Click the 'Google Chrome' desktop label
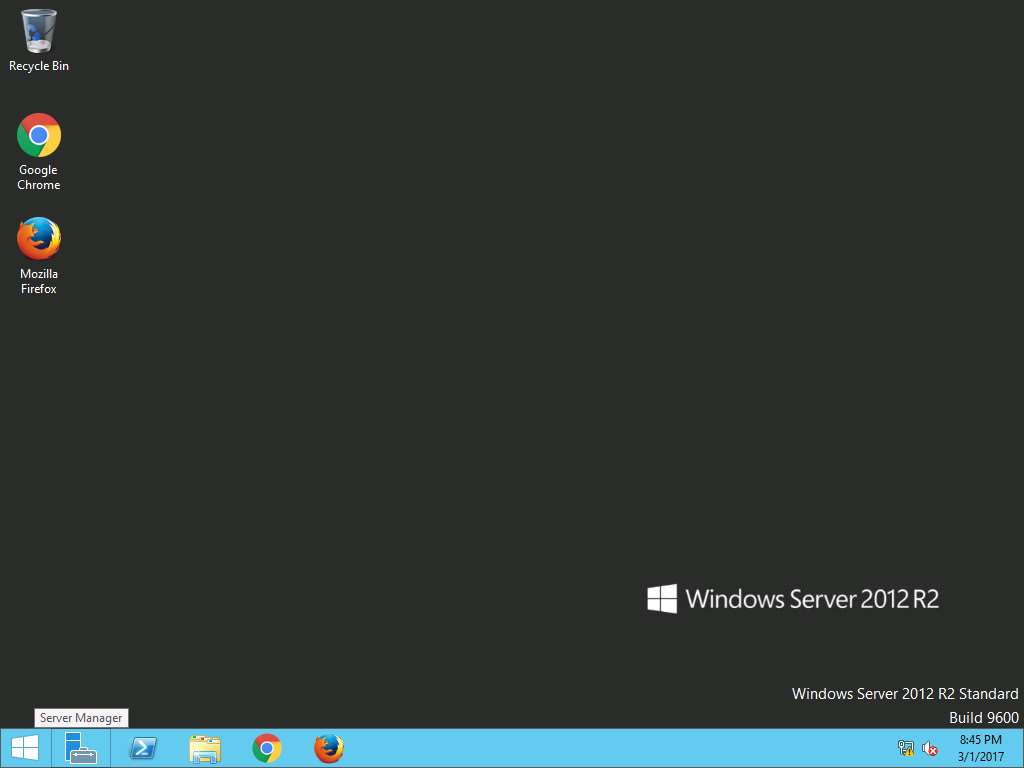This screenshot has height=768, width=1024. 39,177
